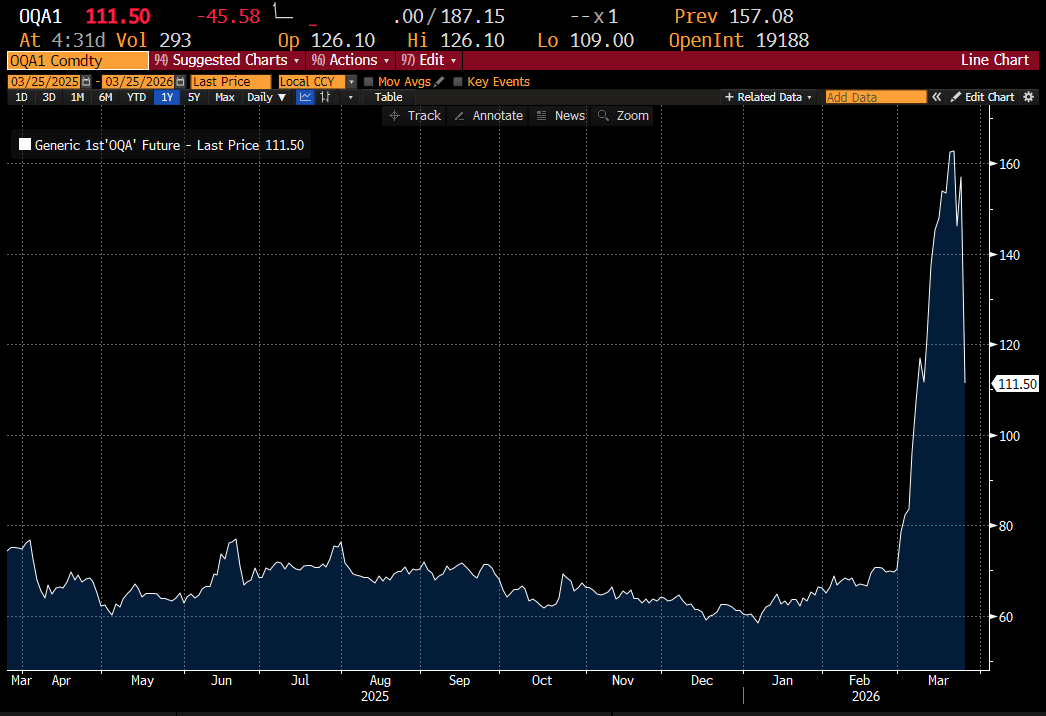The width and height of the screenshot is (1046, 716).
Task: Open the Related Data dropdown
Action: pos(768,97)
